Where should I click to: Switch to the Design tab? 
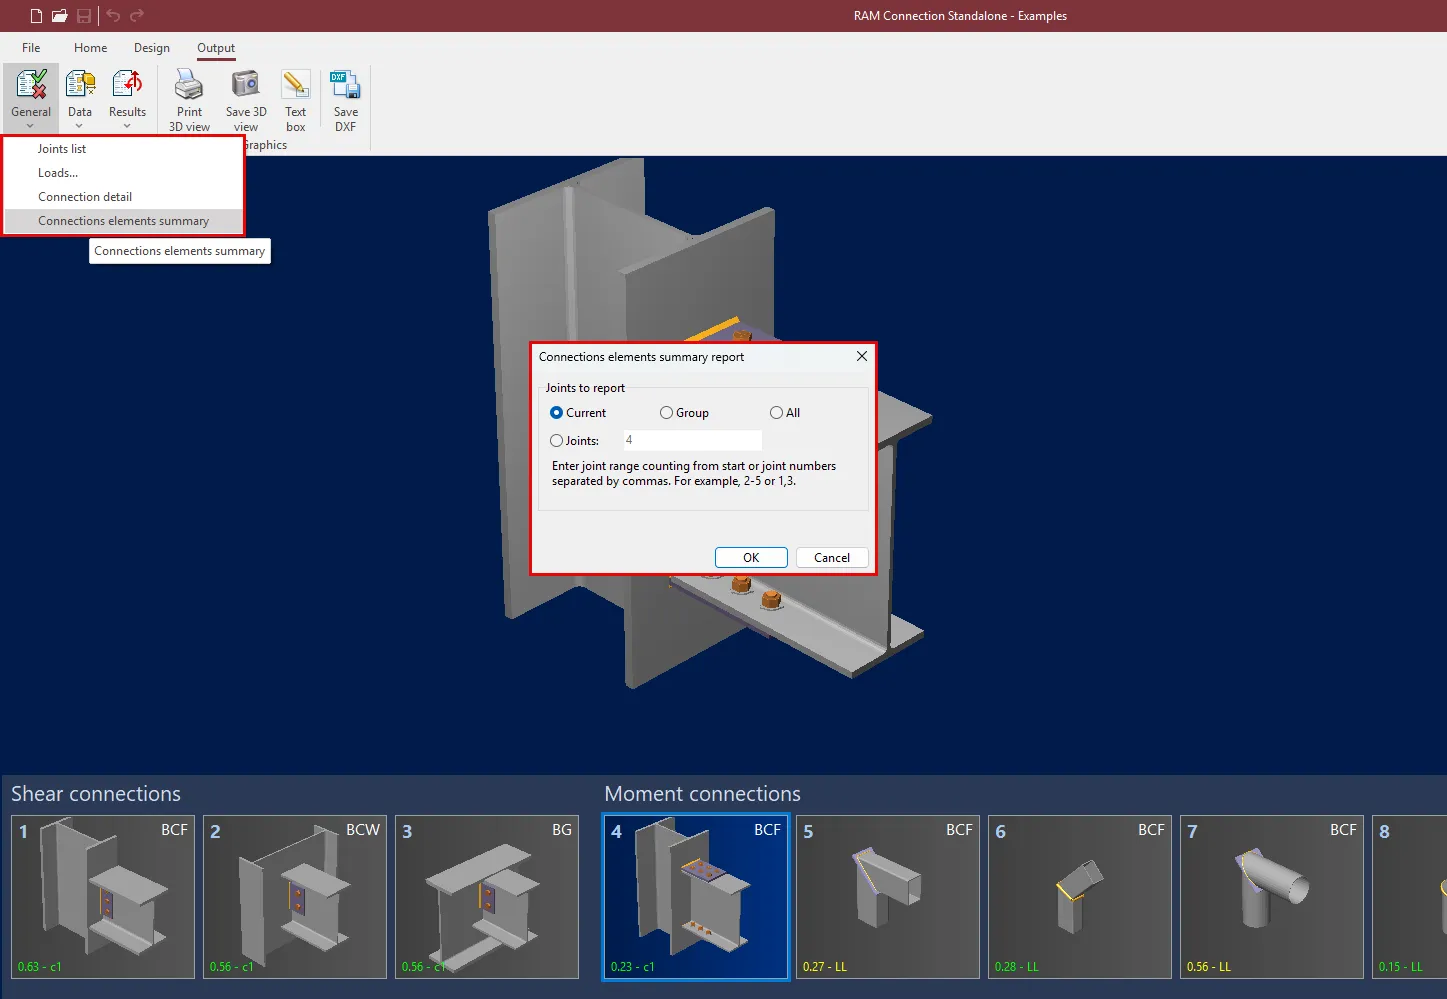pyautogui.click(x=152, y=48)
